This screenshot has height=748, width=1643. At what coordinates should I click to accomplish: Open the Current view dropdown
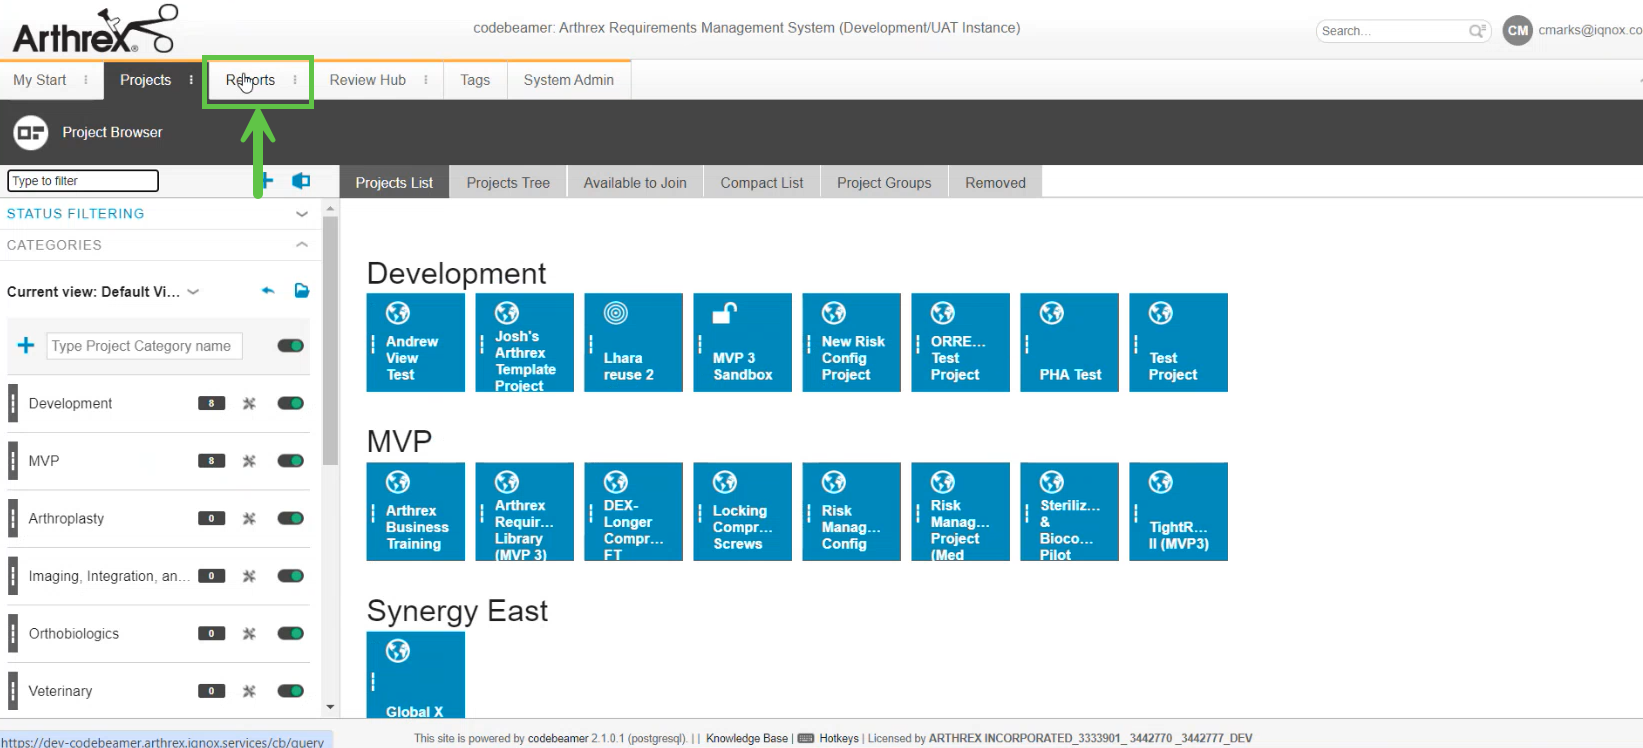(193, 292)
